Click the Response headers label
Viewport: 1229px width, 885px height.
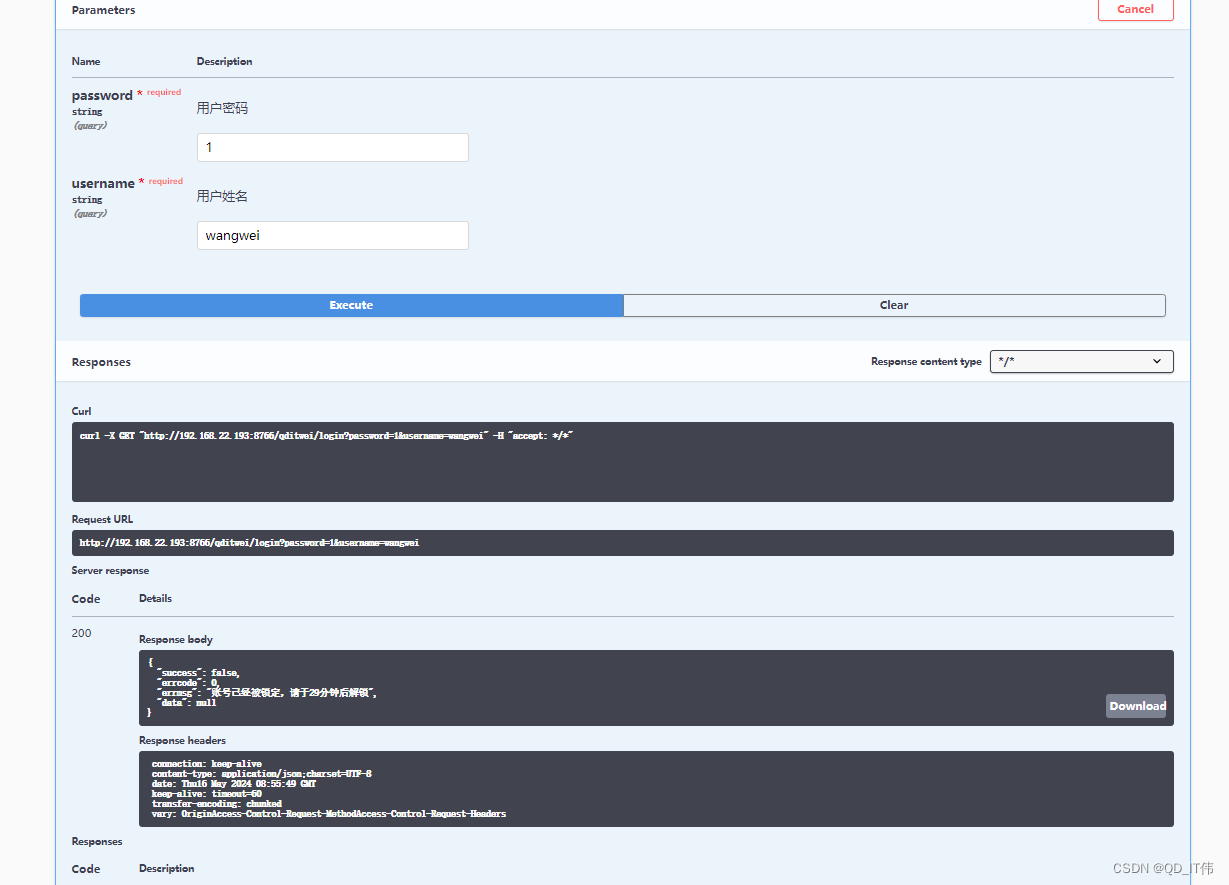click(x=182, y=741)
